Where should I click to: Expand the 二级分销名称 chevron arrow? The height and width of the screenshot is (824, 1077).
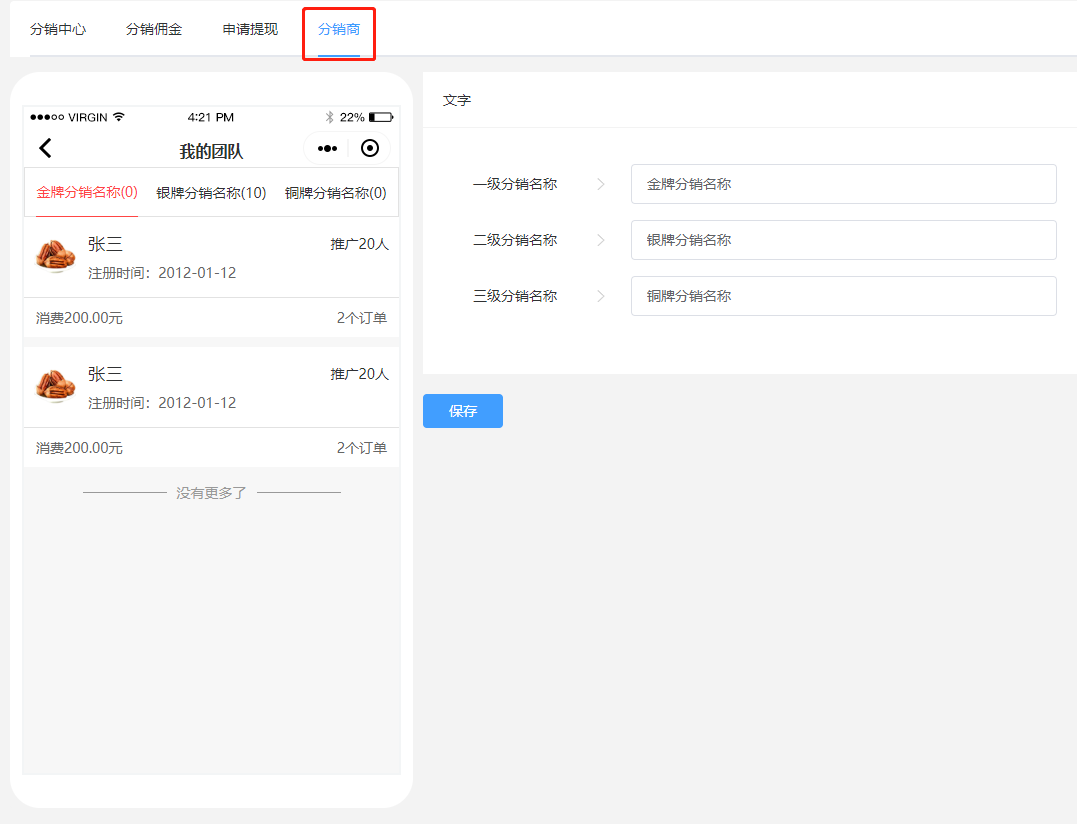[x=601, y=240]
